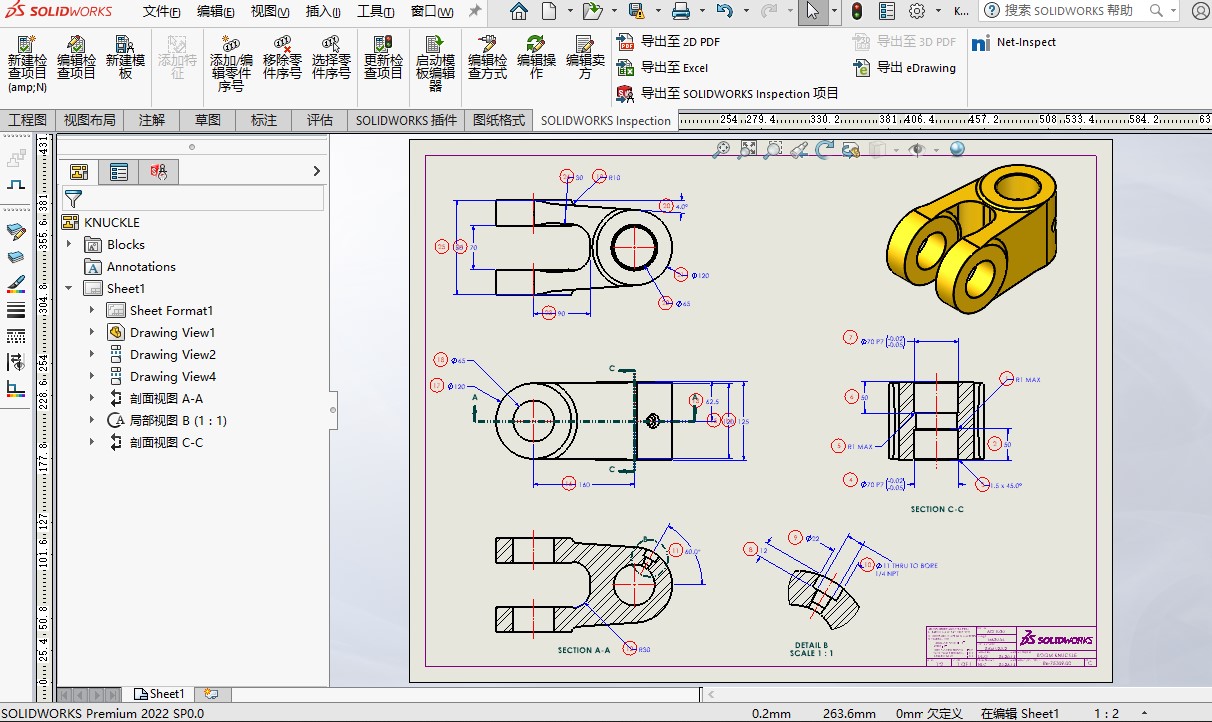Screen dimensions: 1212x722
Task: Select Annotations in the tree
Action: point(141,266)
